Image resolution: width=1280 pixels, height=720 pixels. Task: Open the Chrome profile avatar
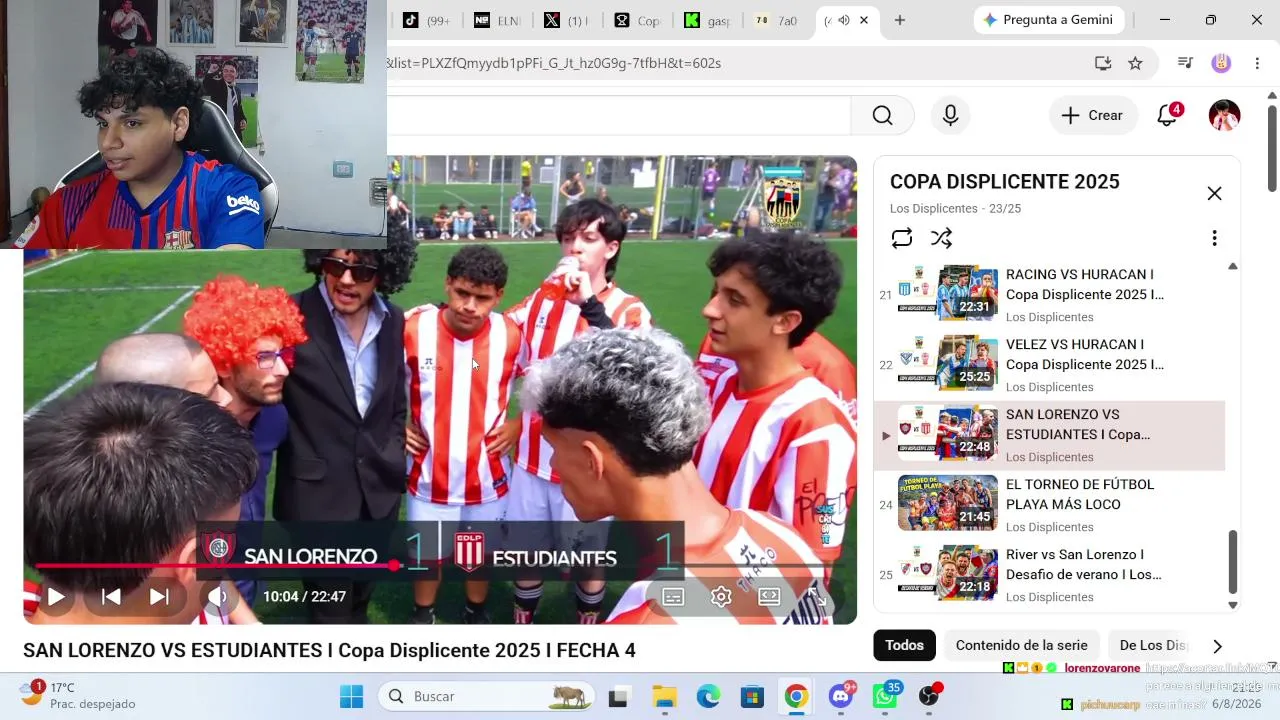1221,63
